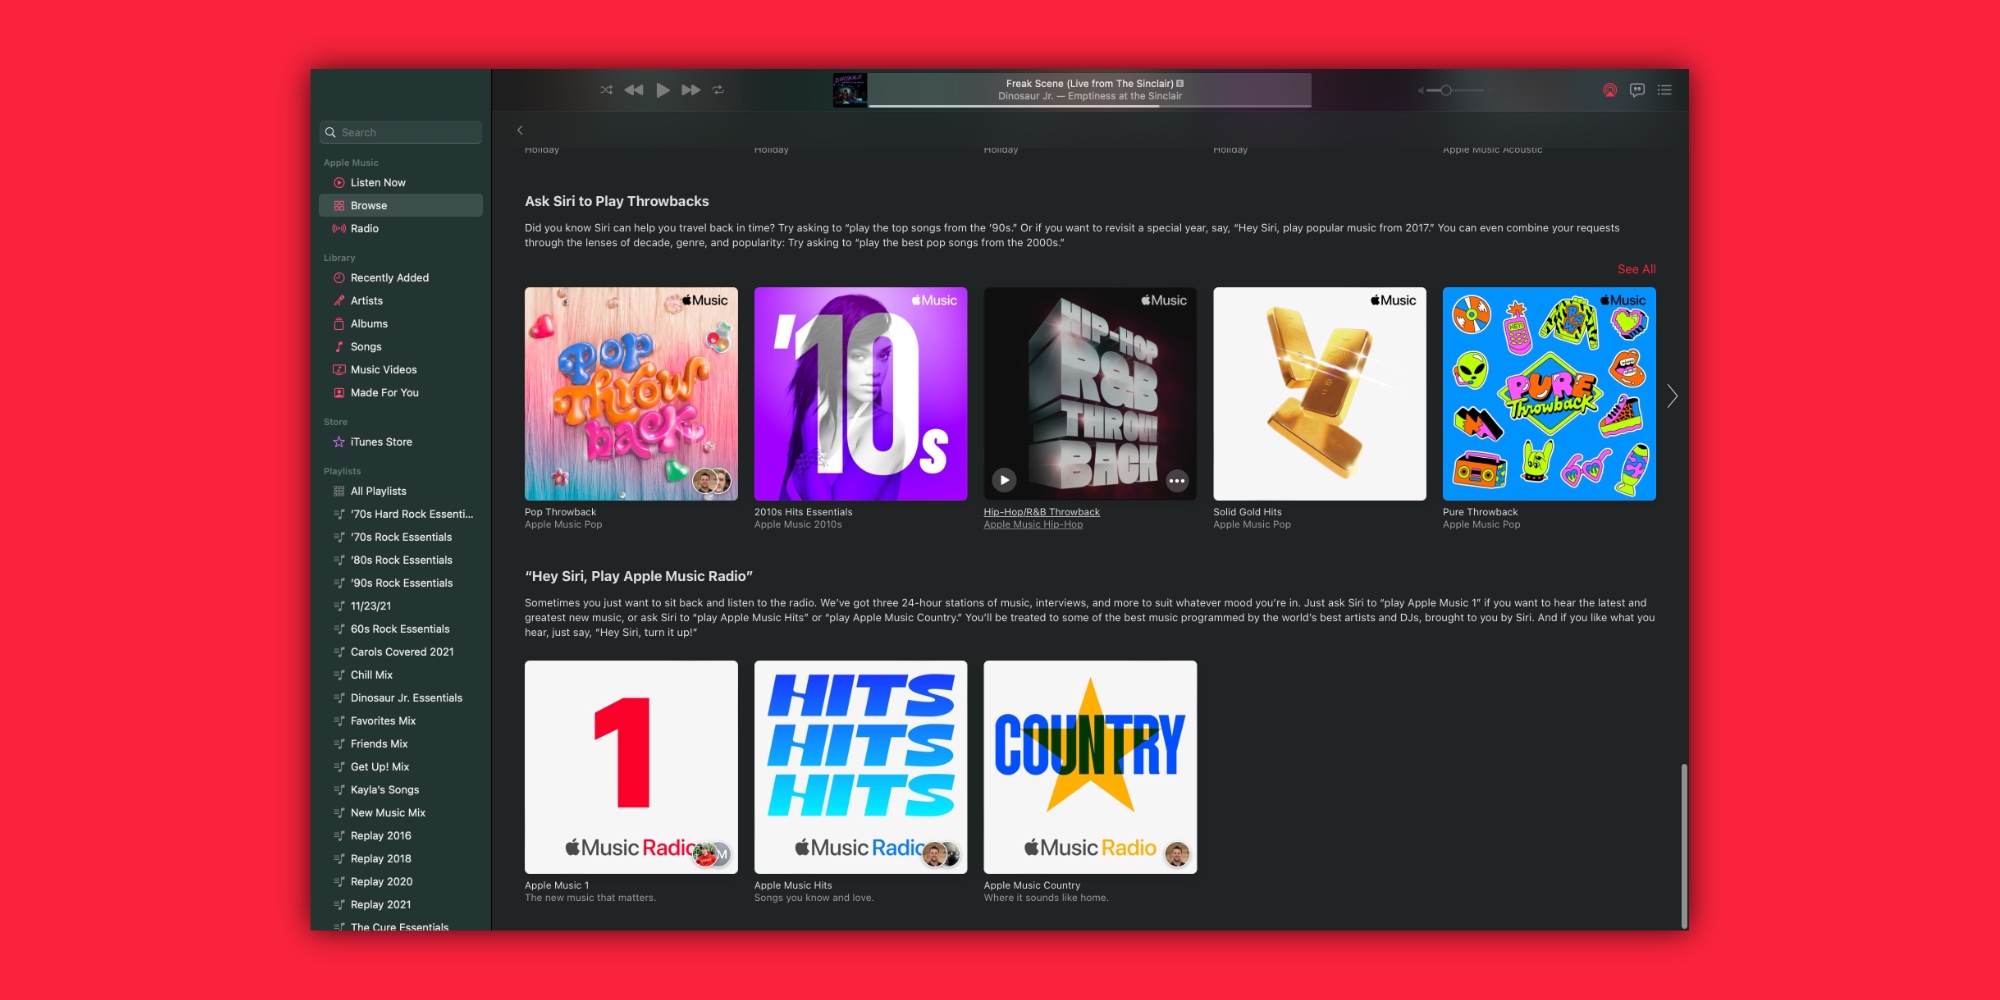This screenshot has height=1000, width=2000.
Task: Click the Search field
Action: (400, 131)
